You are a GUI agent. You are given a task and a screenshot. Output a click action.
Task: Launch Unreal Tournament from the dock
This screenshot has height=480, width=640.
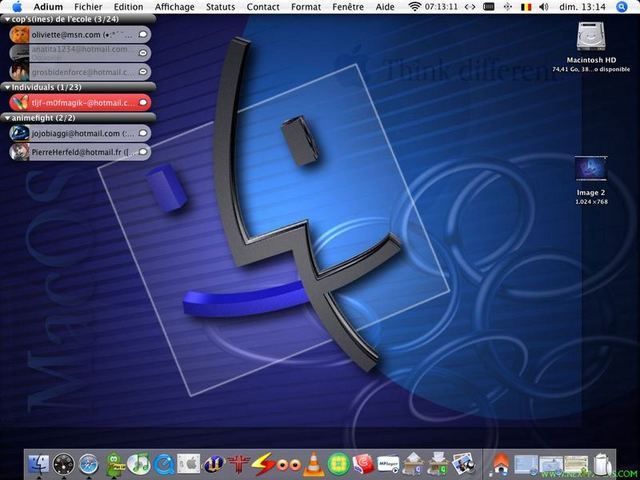214,464
